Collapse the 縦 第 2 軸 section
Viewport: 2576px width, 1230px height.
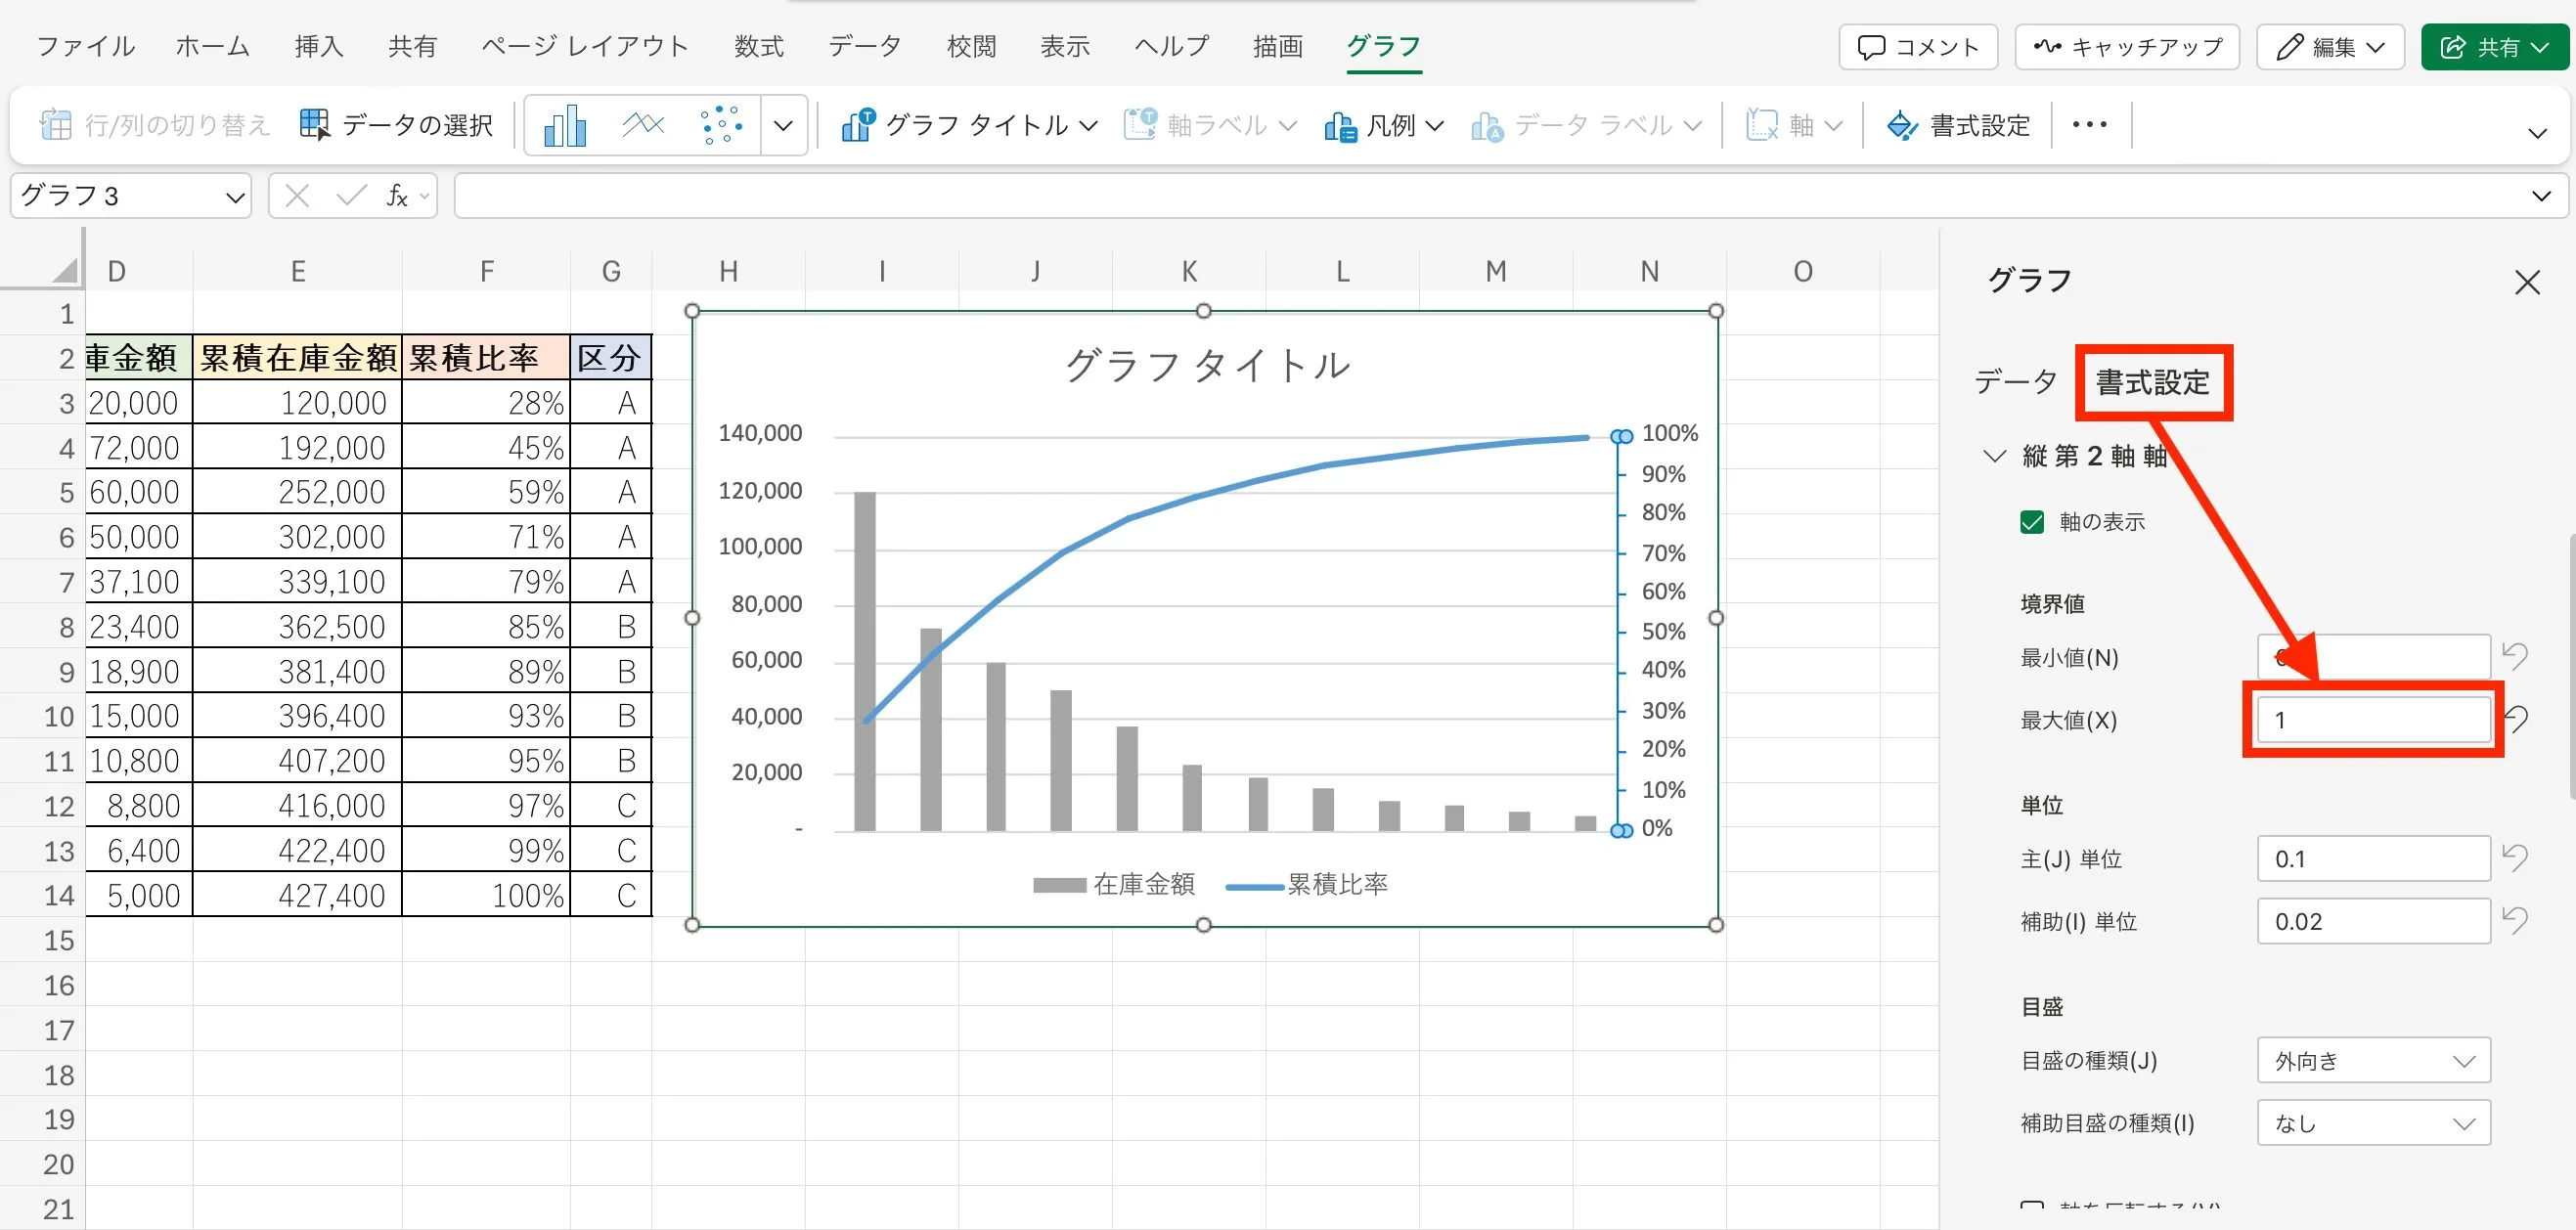tap(1993, 456)
